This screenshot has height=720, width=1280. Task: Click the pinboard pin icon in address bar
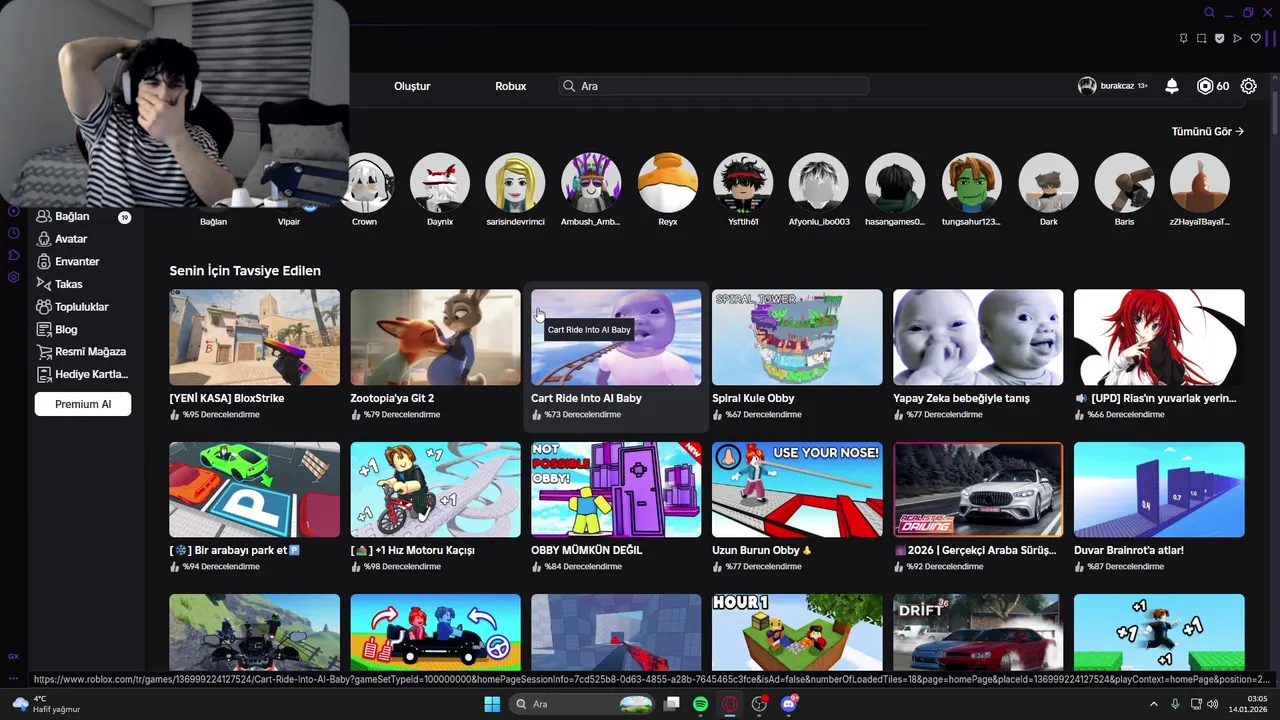pos(1183,38)
